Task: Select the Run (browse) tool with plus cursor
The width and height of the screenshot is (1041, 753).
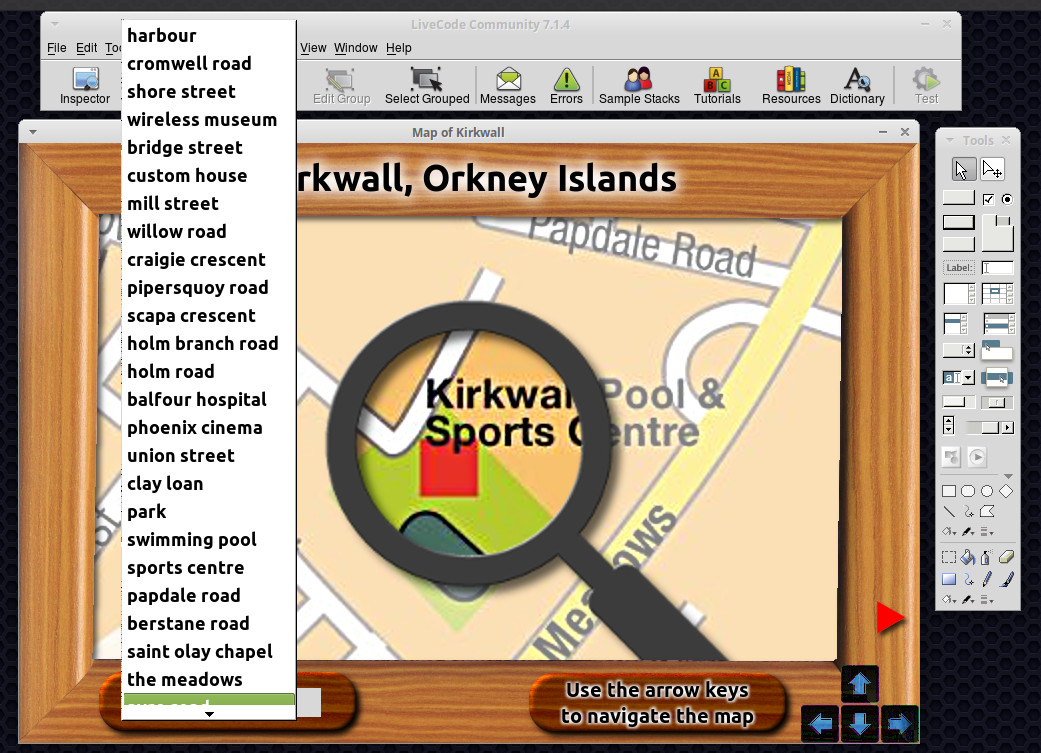Action: [x=992, y=169]
